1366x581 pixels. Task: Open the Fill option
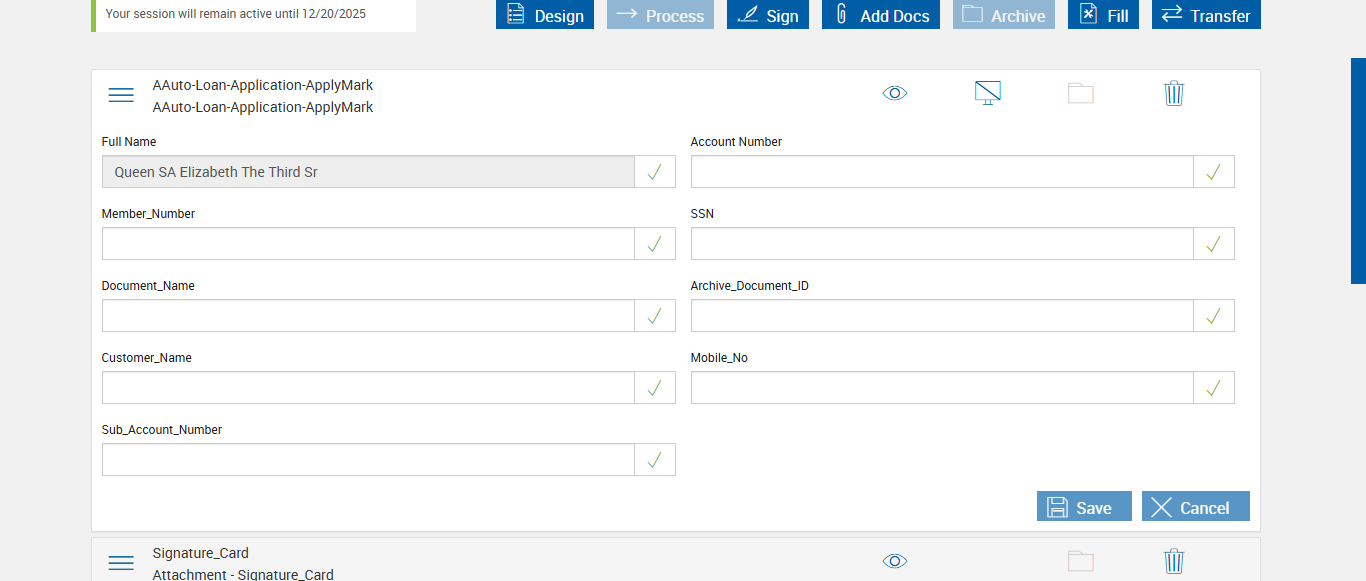point(1103,15)
